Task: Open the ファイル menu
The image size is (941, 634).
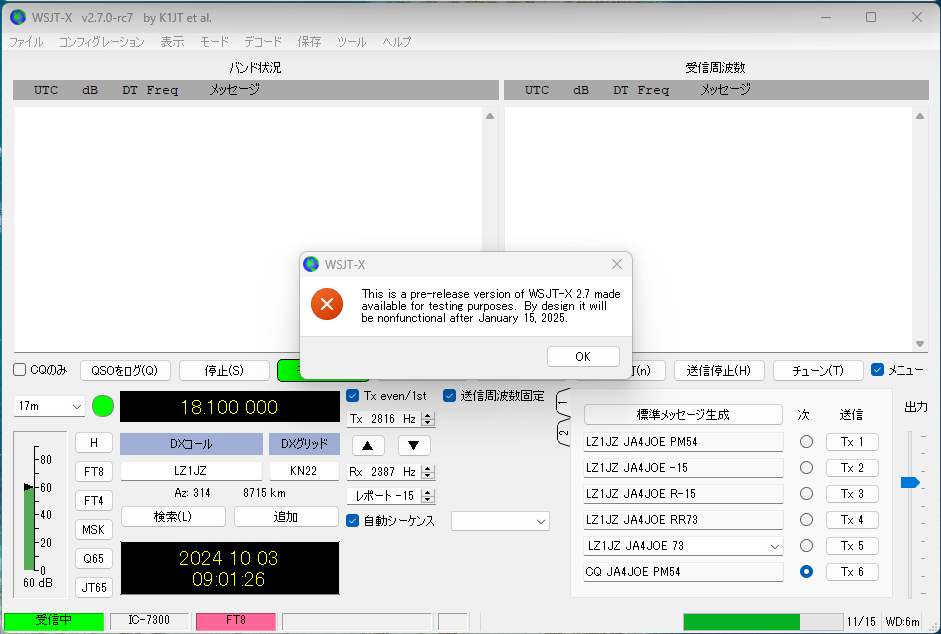Action: pyautogui.click(x=26, y=42)
